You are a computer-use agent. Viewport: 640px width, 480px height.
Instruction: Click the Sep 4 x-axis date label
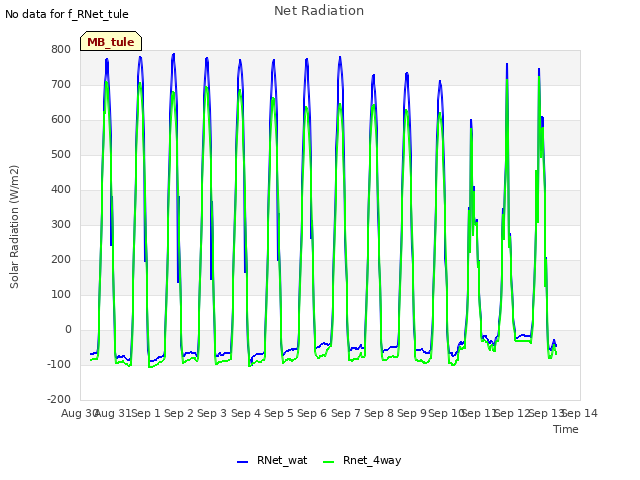pos(246,413)
